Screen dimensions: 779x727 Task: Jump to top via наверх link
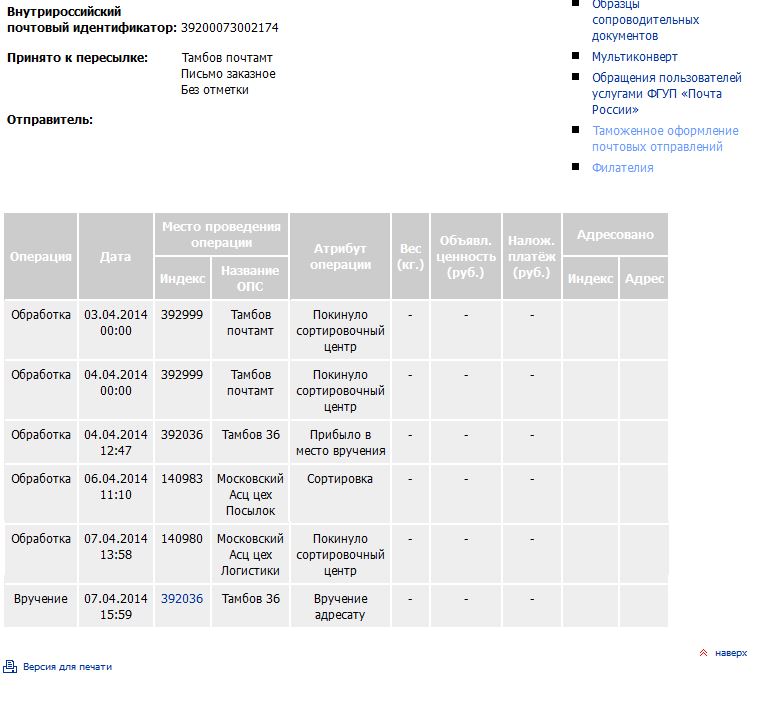[731, 653]
